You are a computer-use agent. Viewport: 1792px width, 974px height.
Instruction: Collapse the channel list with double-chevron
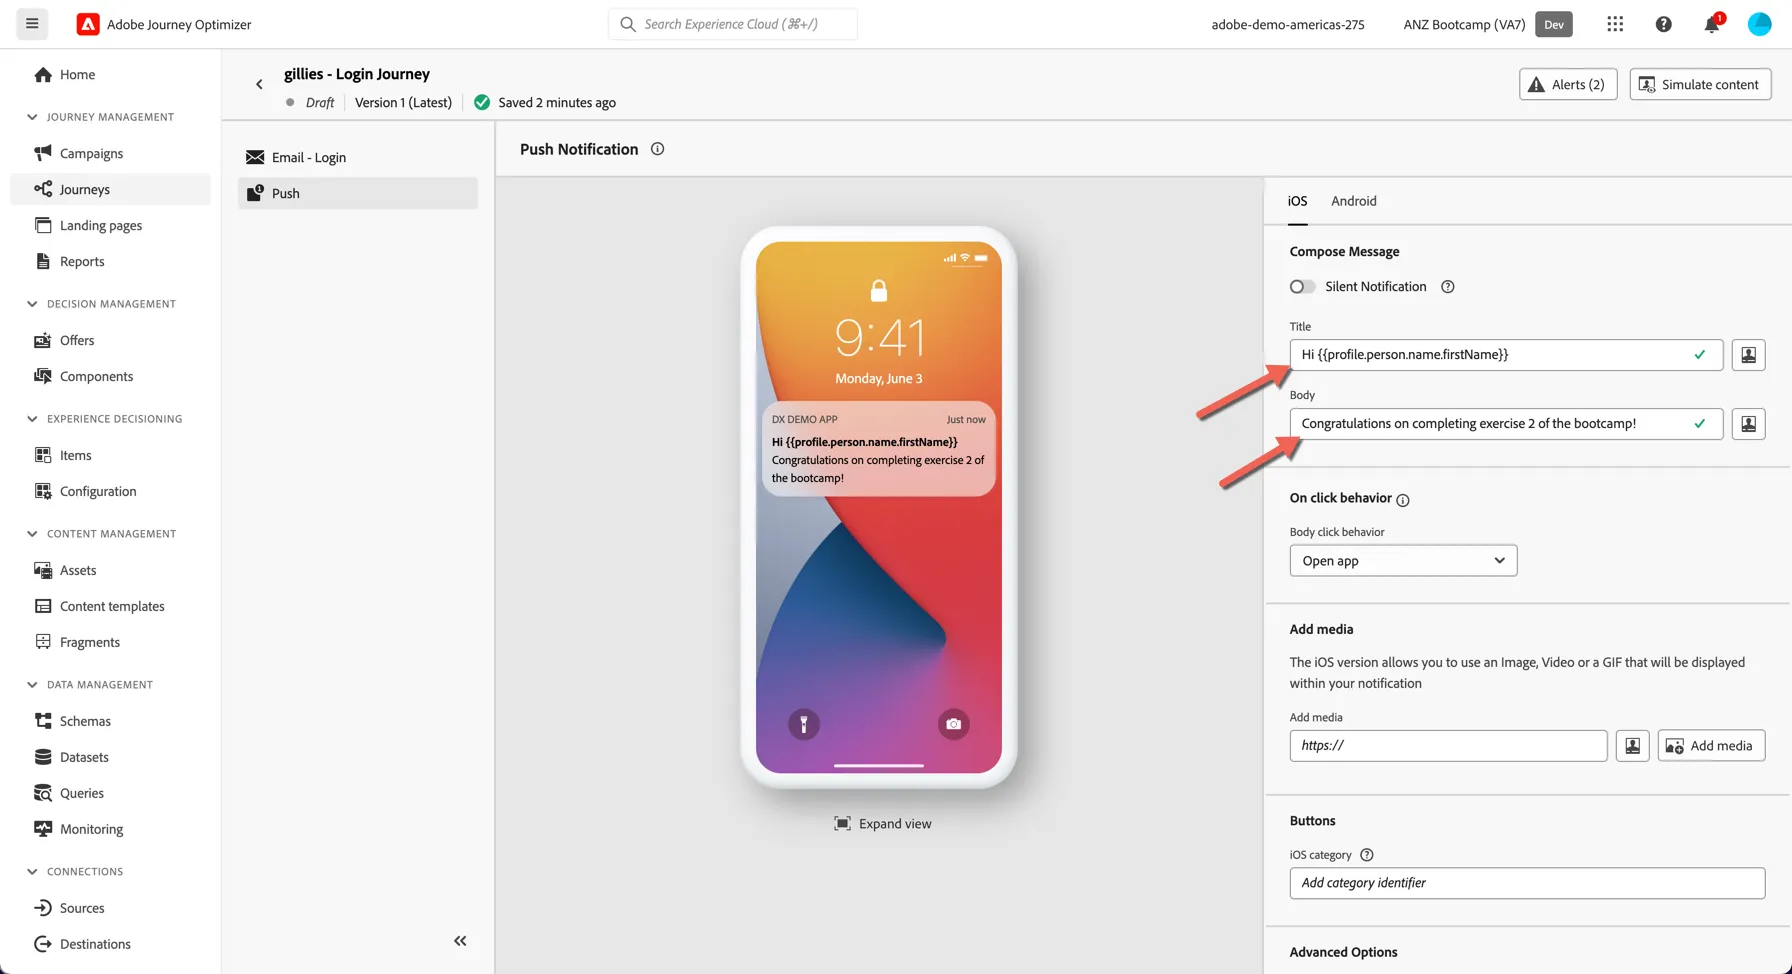pyautogui.click(x=460, y=941)
